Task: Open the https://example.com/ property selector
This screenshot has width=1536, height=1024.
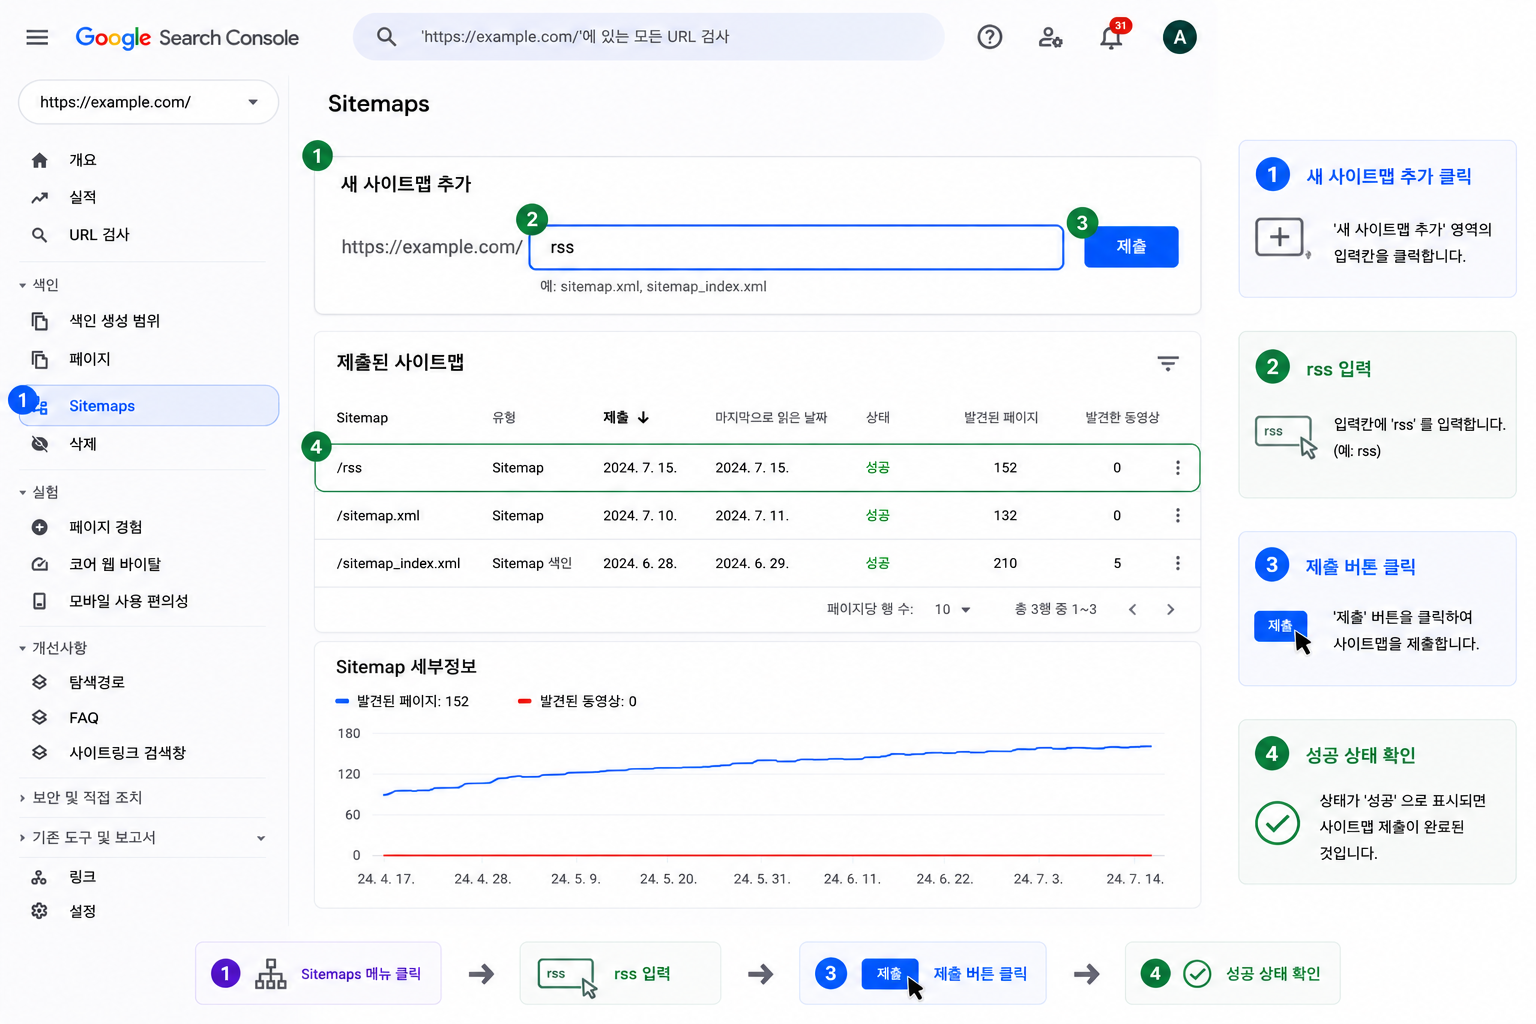Action: tap(148, 102)
